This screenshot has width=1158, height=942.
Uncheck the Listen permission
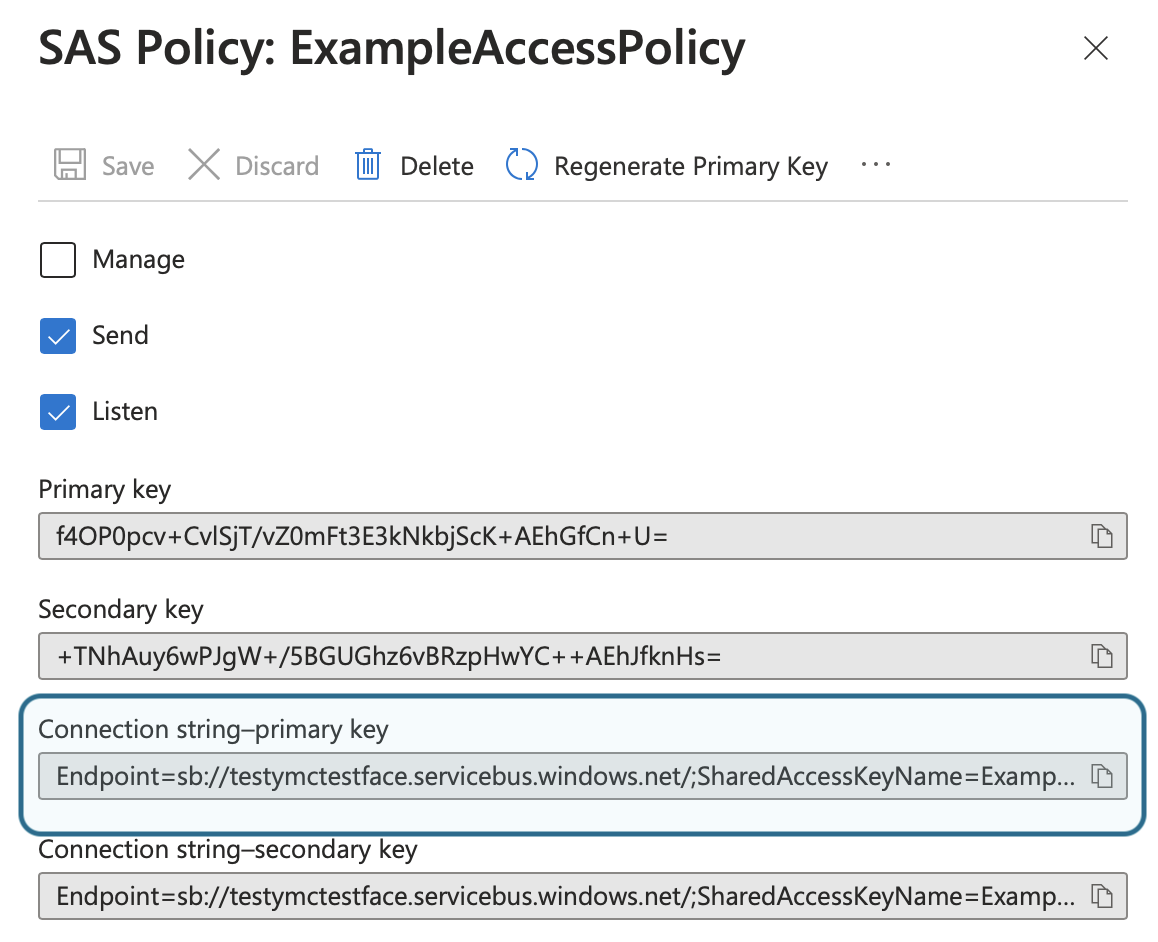point(57,411)
